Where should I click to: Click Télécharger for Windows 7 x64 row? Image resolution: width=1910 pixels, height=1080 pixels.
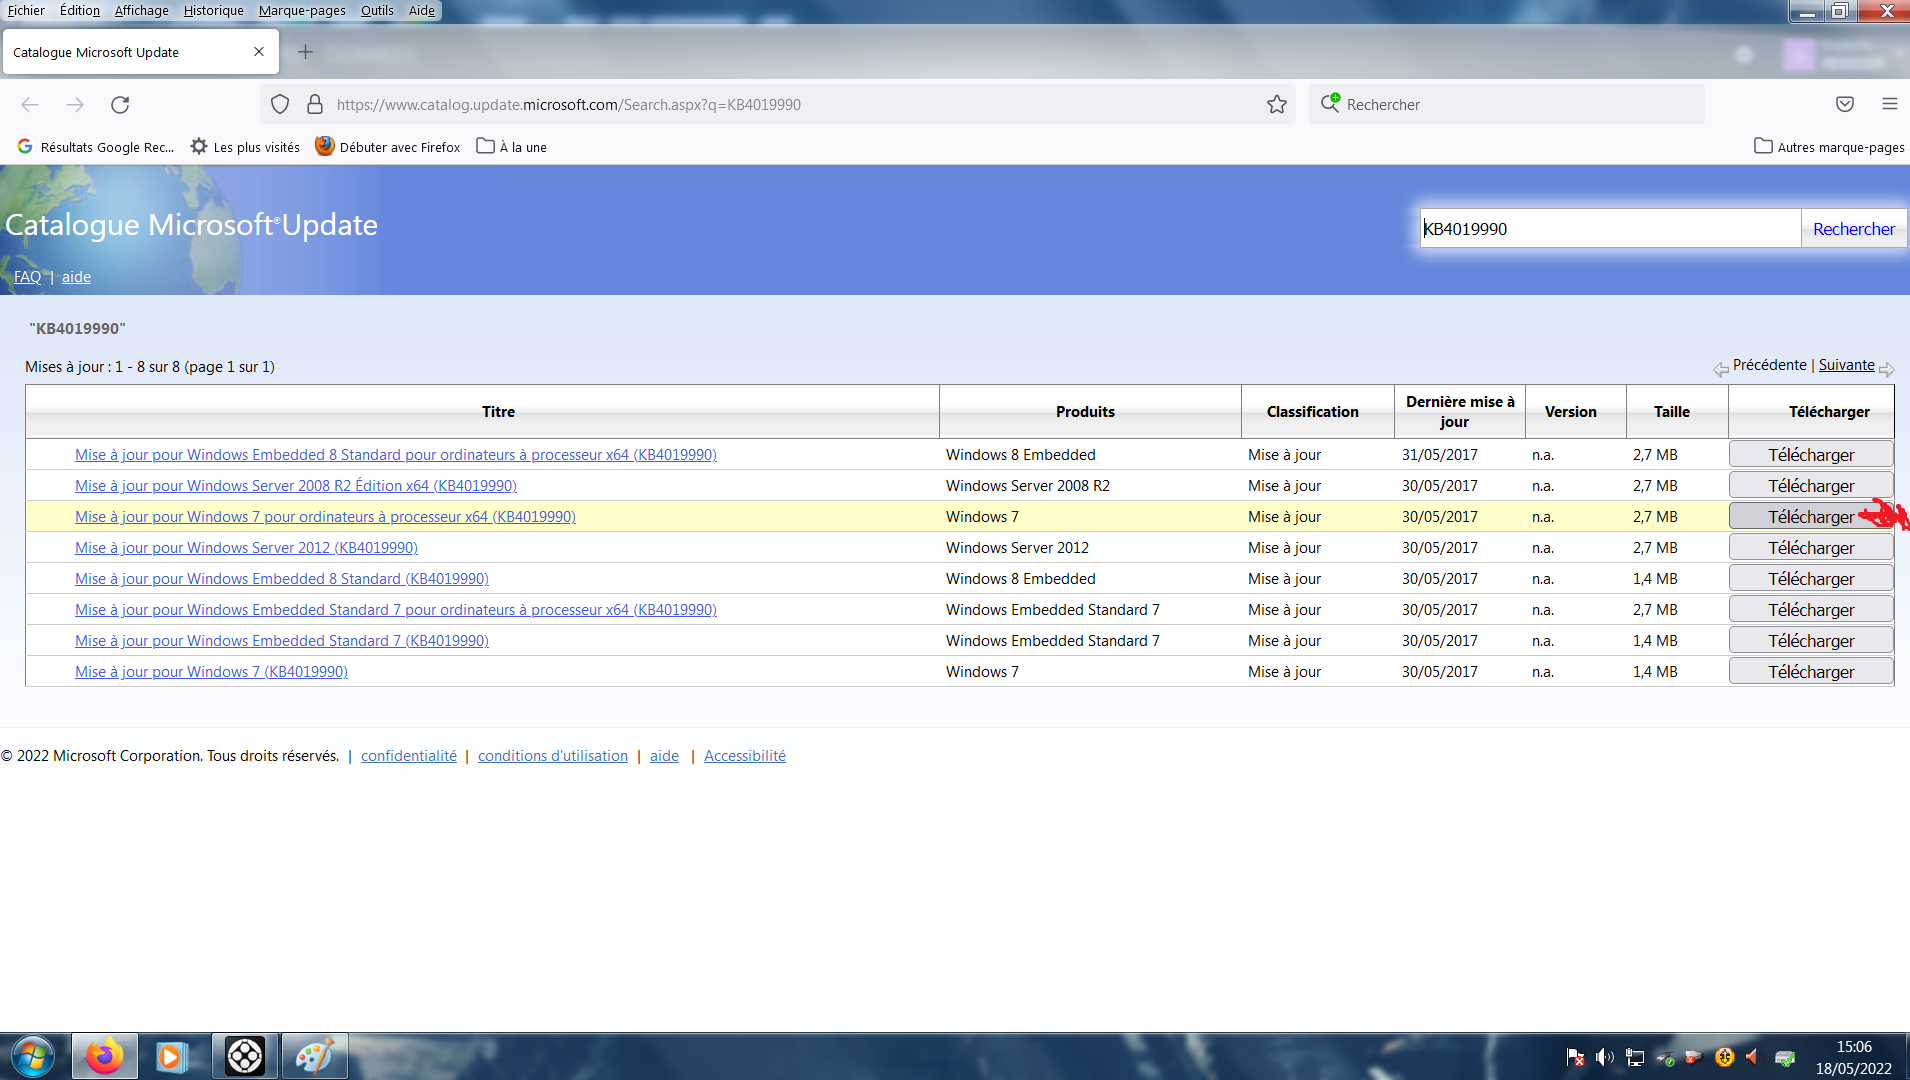click(1810, 517)
